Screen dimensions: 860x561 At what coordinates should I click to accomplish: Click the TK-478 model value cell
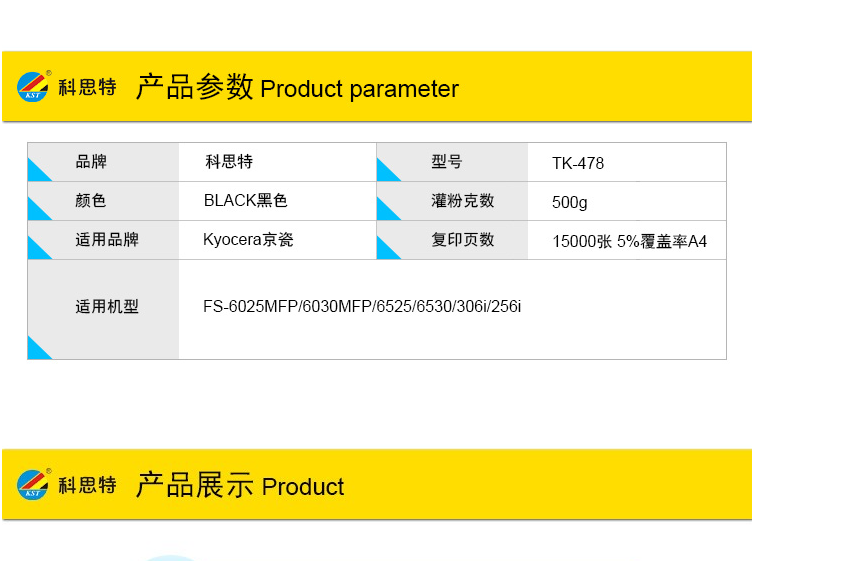coord(627,163)
